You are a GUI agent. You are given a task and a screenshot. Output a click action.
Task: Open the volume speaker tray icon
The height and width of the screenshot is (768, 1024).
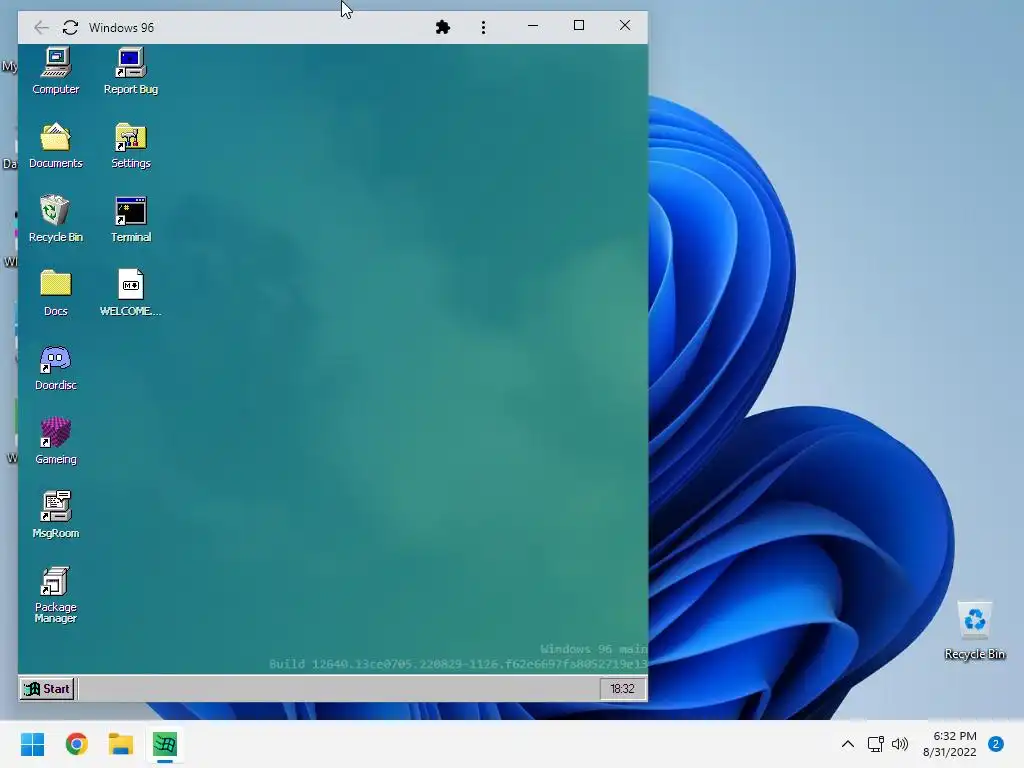pyautogui.click(x=900, y=744)
